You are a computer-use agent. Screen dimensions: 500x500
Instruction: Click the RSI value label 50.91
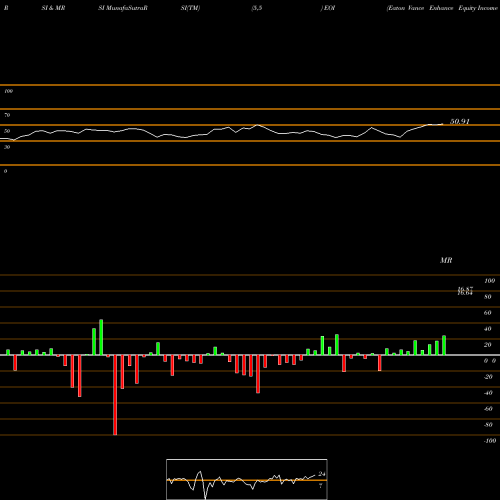click(x=460, y=122)
